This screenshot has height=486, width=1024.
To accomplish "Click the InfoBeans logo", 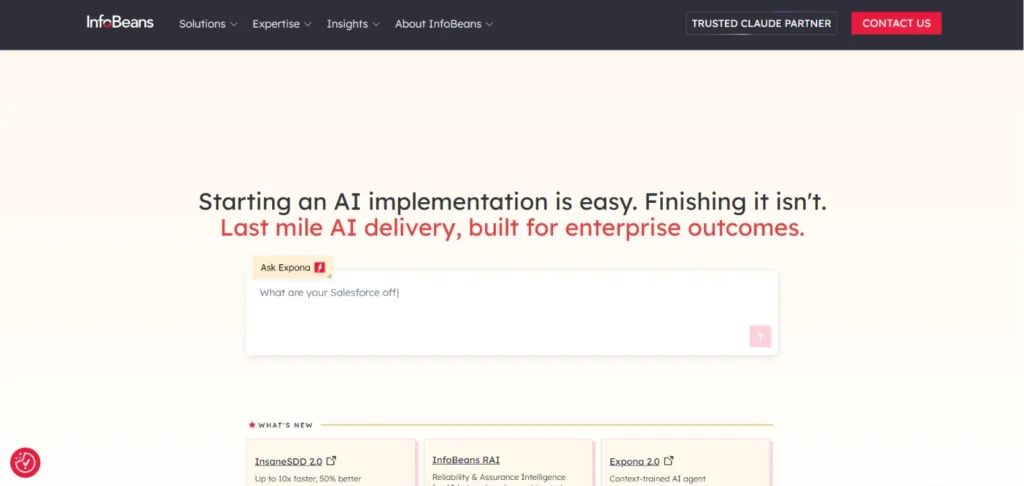I will [120, 22].
